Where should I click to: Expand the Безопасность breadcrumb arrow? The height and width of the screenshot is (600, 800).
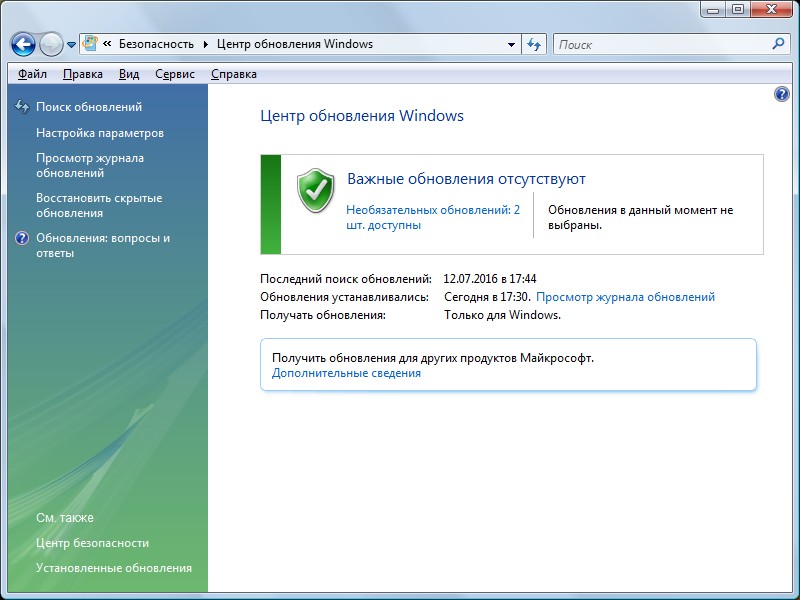[207, 44]
